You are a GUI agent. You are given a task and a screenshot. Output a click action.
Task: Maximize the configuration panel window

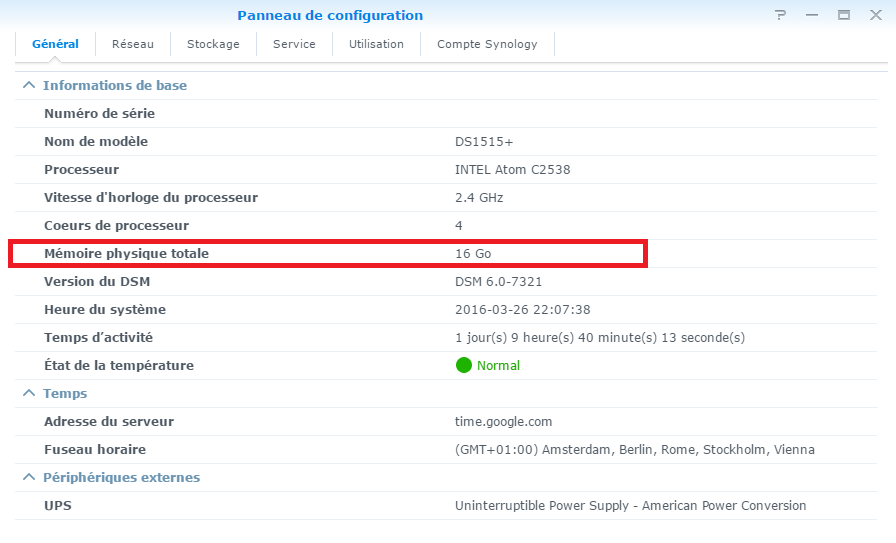point(844,16)
